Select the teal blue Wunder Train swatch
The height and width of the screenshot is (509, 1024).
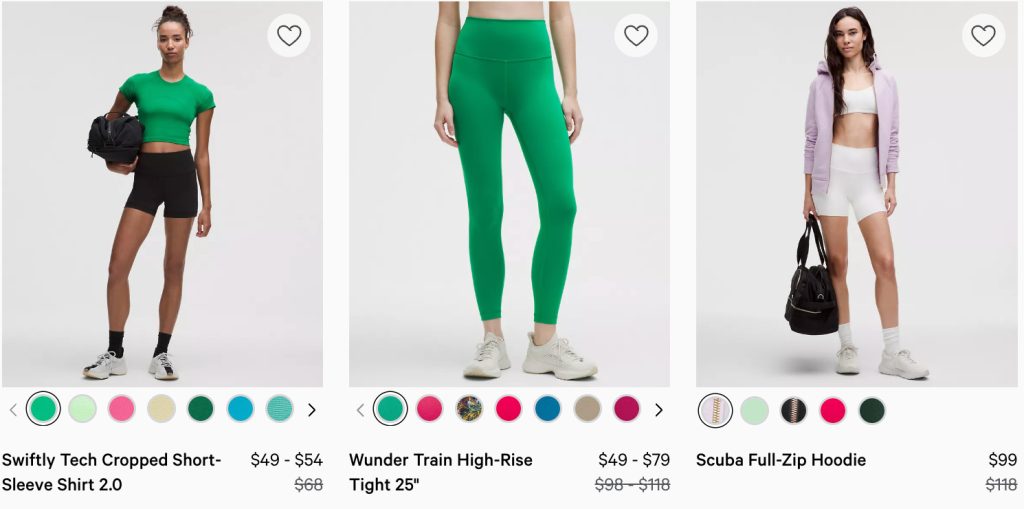tap(548, 409)
